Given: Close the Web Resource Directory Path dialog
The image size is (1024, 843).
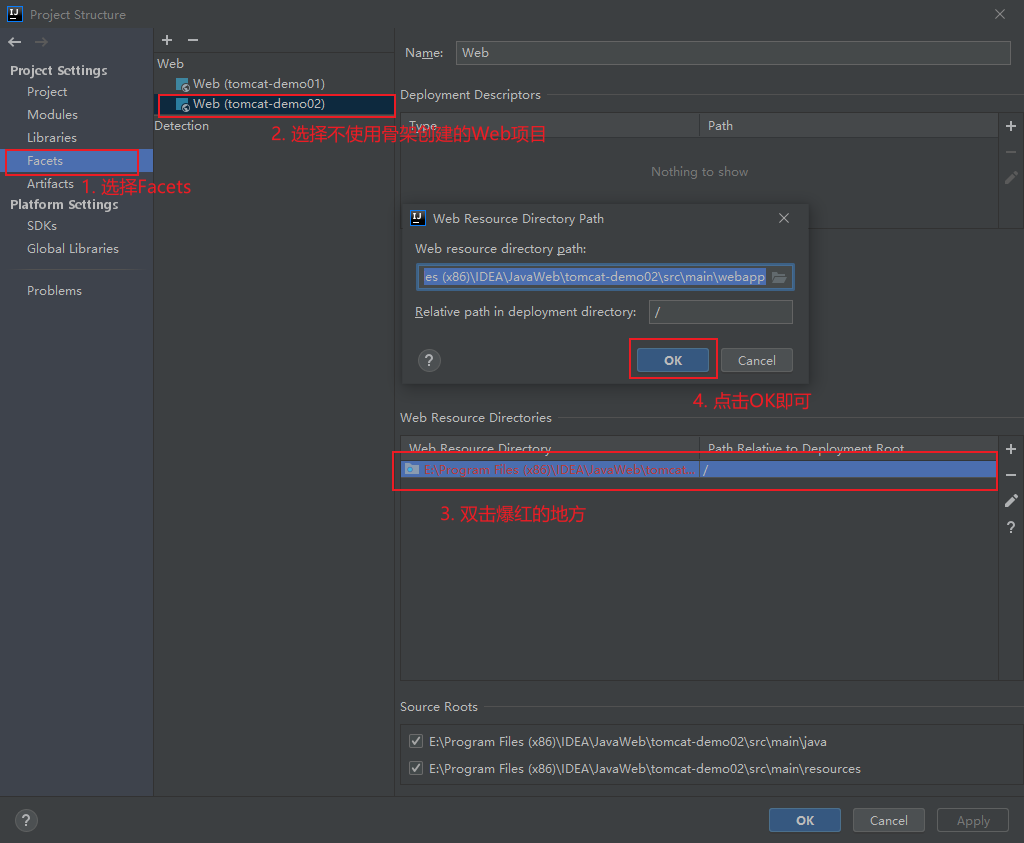Looking at the screenshot, I should tap(784, 218).
